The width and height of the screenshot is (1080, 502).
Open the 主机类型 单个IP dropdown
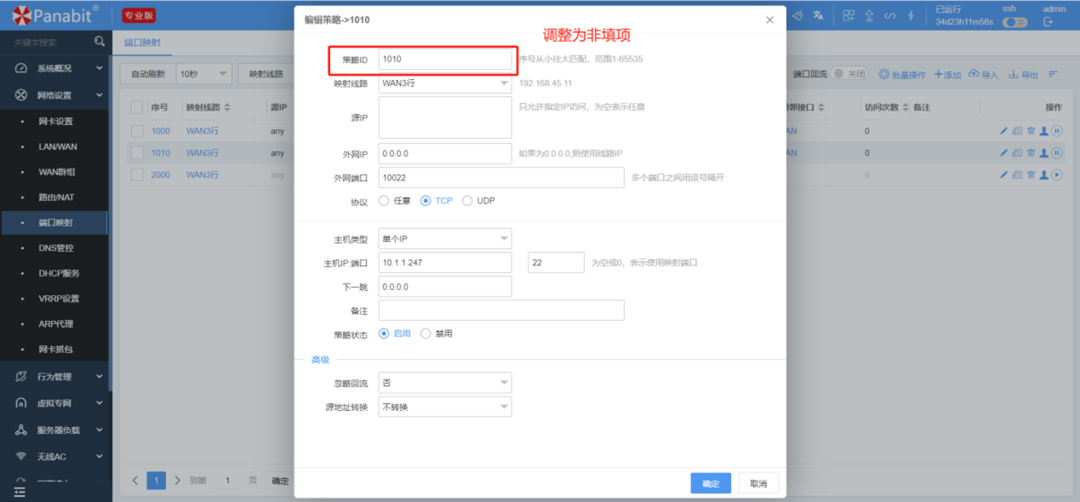[445, 239]
